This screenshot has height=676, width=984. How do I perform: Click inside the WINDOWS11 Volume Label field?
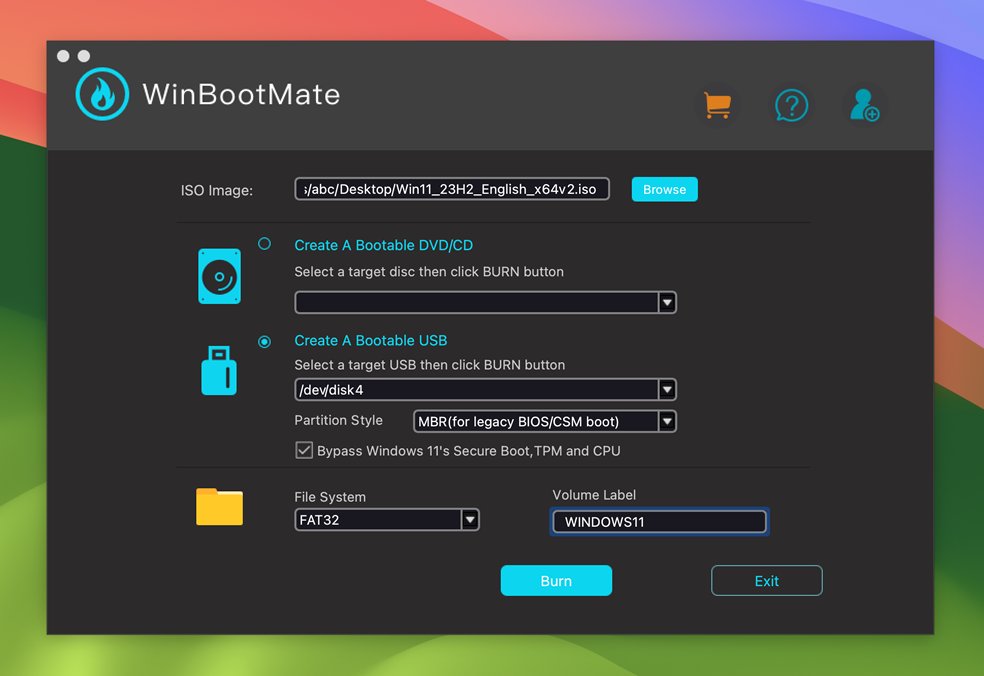(x=658, y=521)
